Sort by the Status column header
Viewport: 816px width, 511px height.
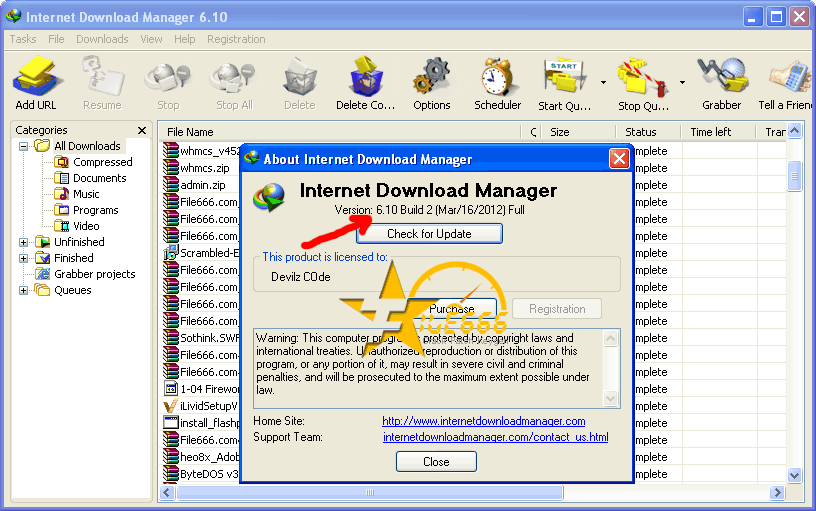(648, 132)
